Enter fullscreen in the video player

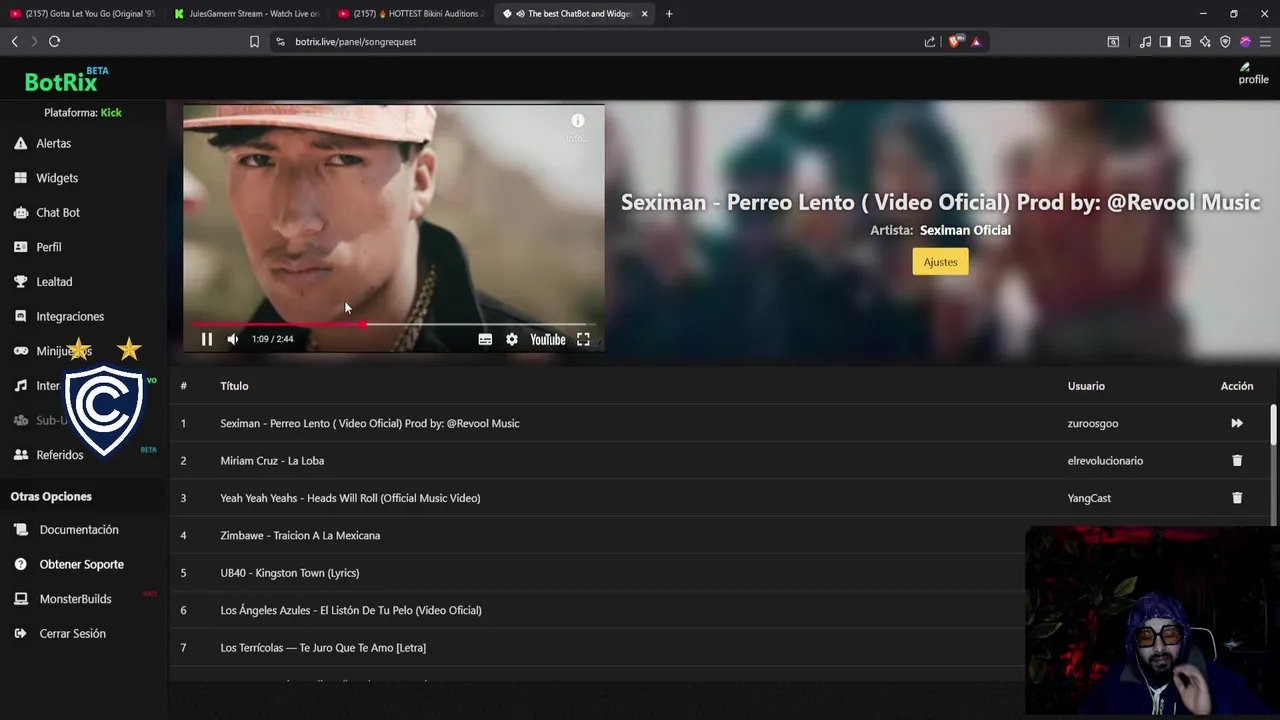[583, 339]
